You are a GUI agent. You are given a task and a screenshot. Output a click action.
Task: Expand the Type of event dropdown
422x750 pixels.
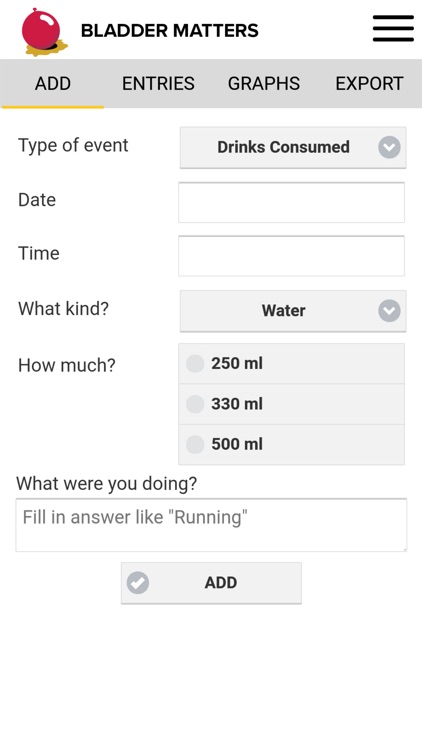[x=293, y=147]
